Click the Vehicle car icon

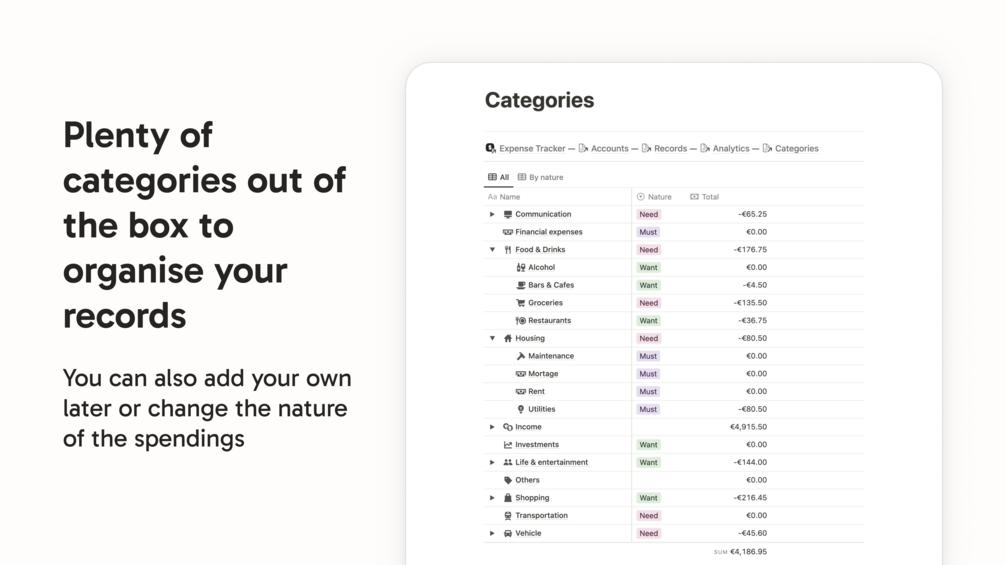[x=508, y=533]
